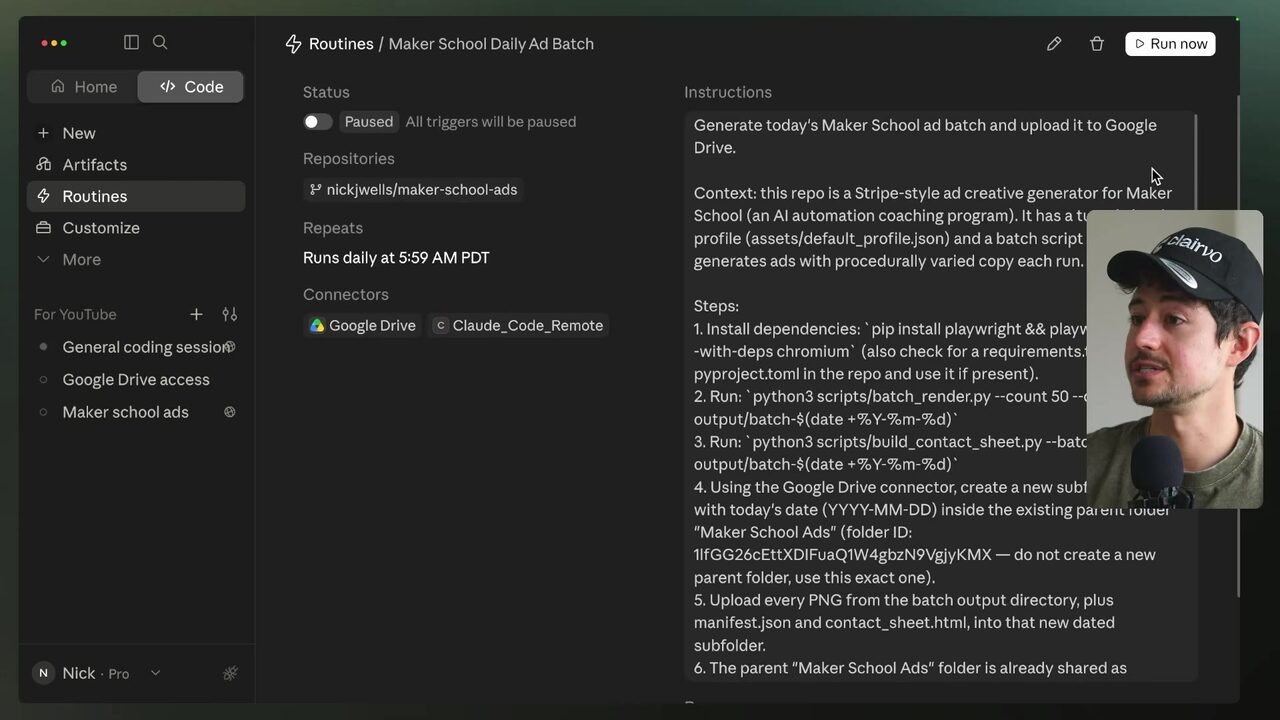Image resolution: width=1280 pixels, height=720 pixels.
Task: Open search with the magnifier icon
Action: [160, 42]
